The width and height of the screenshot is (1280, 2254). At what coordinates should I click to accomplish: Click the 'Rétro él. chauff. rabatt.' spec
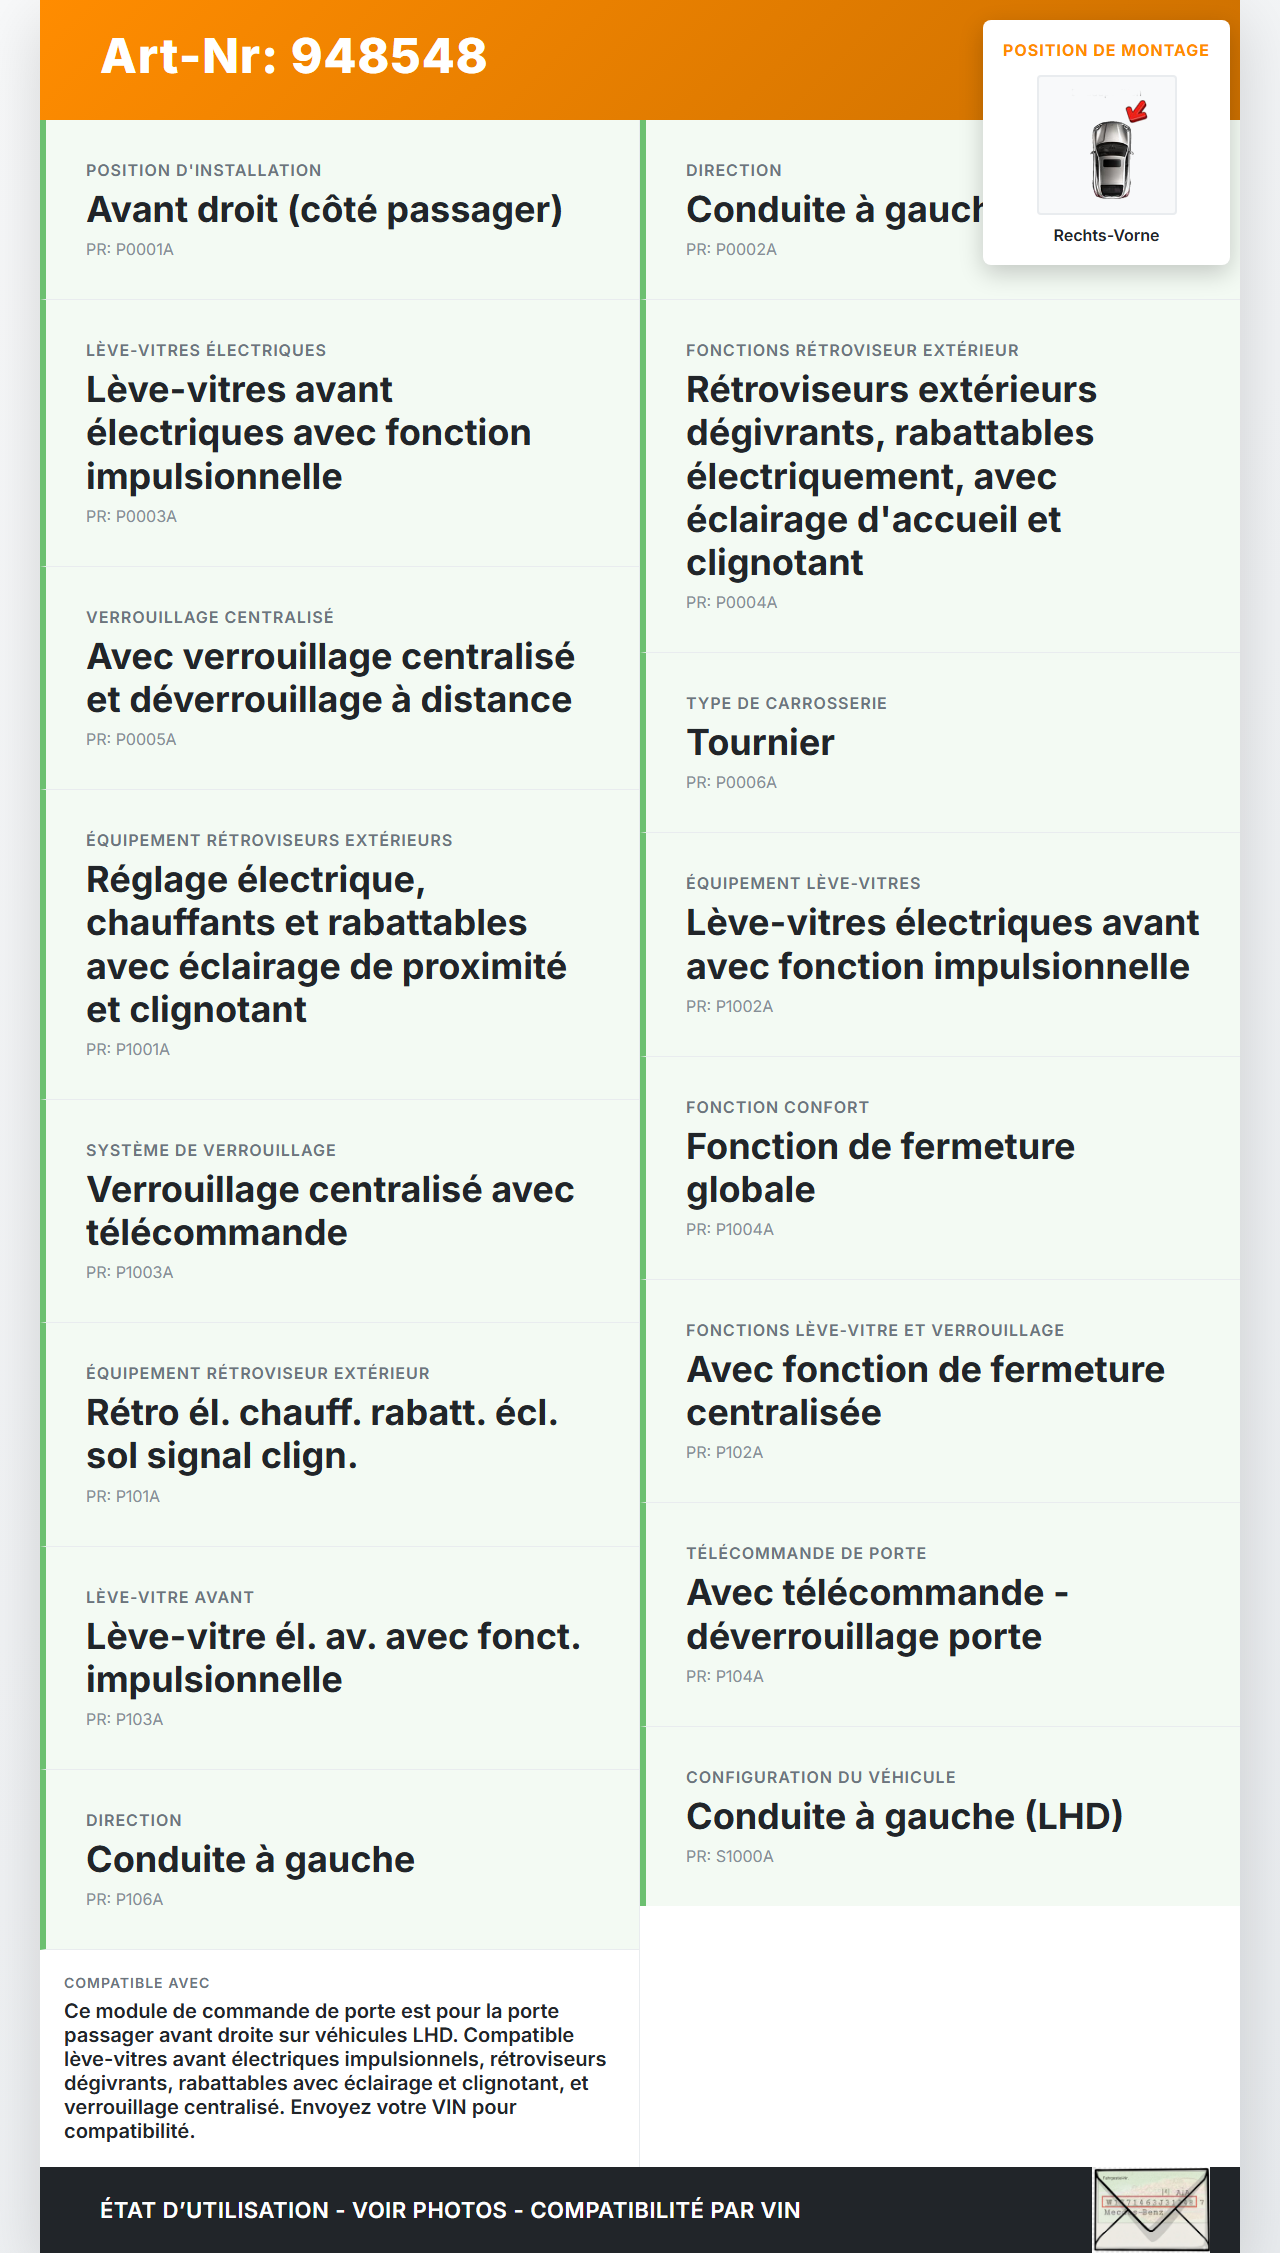click(x=322, y=1434)
